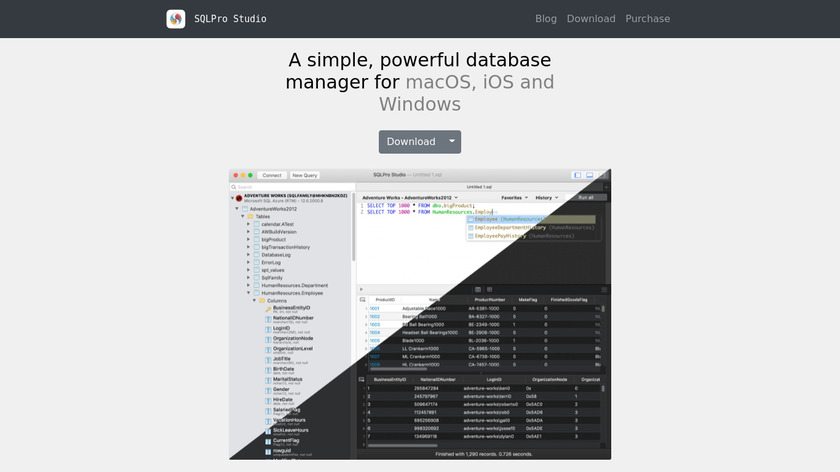
Task: Open the History dropdown in the query editor
Action: pos(546,198)
